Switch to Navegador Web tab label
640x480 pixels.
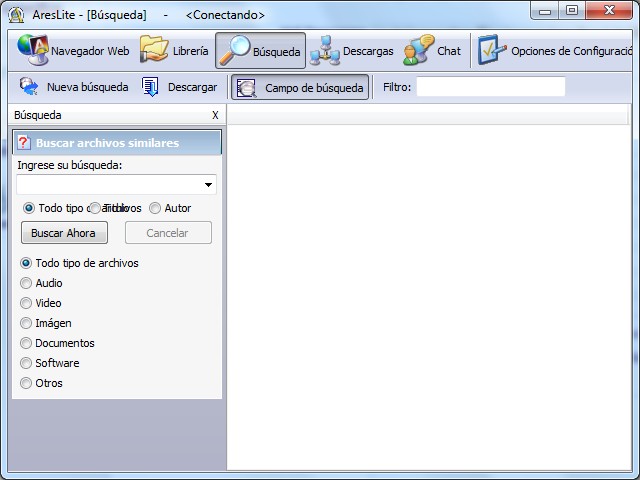pyautogui.click(x=90, y=51)
